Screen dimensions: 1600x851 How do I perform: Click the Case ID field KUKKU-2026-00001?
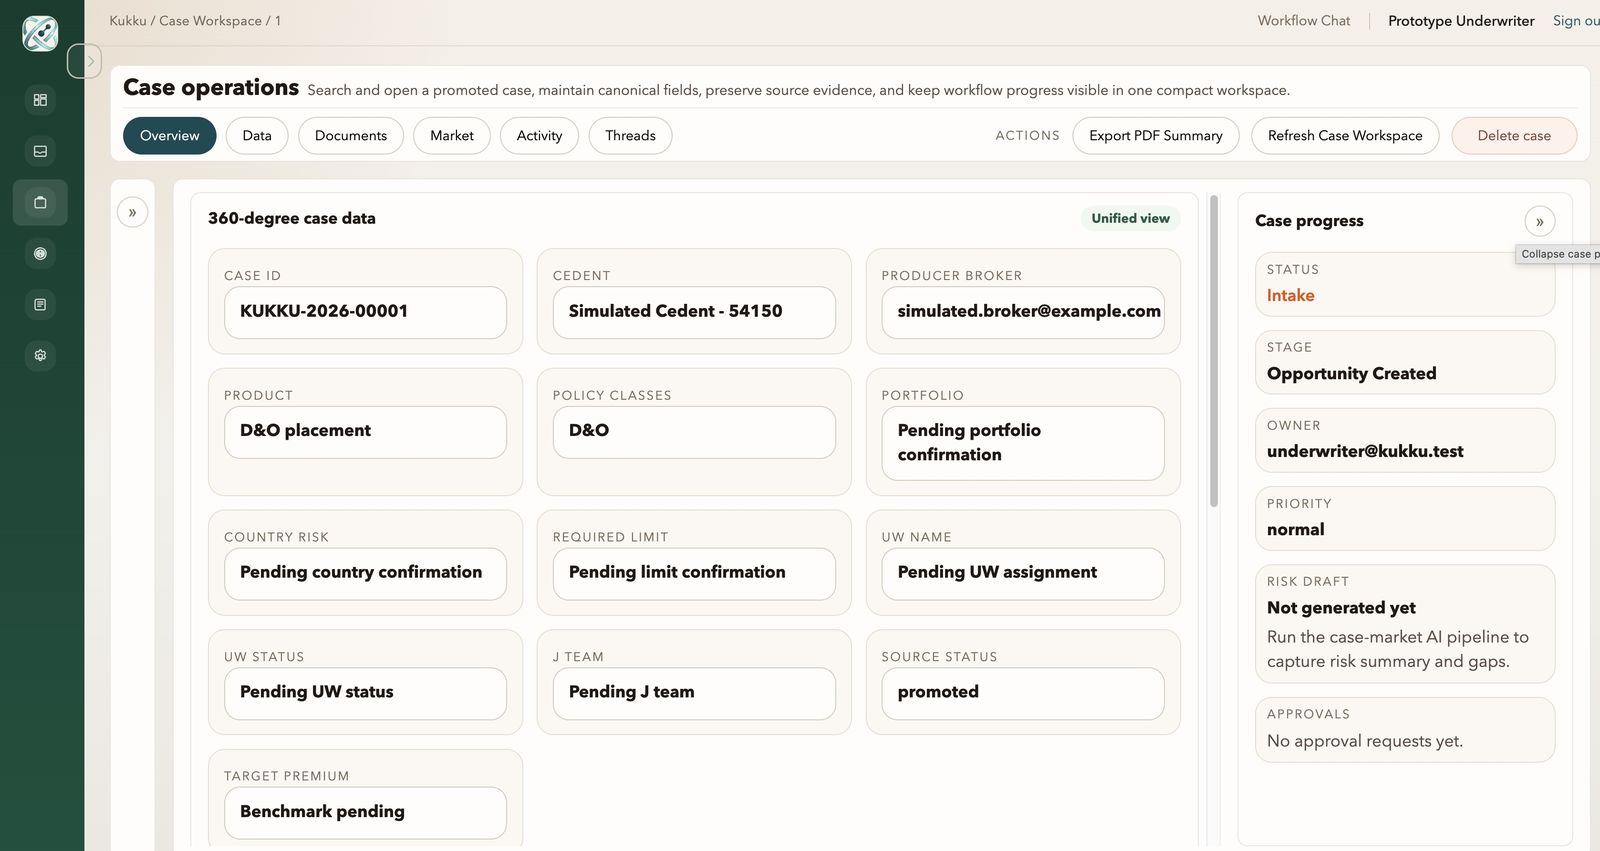click(365, 312)
